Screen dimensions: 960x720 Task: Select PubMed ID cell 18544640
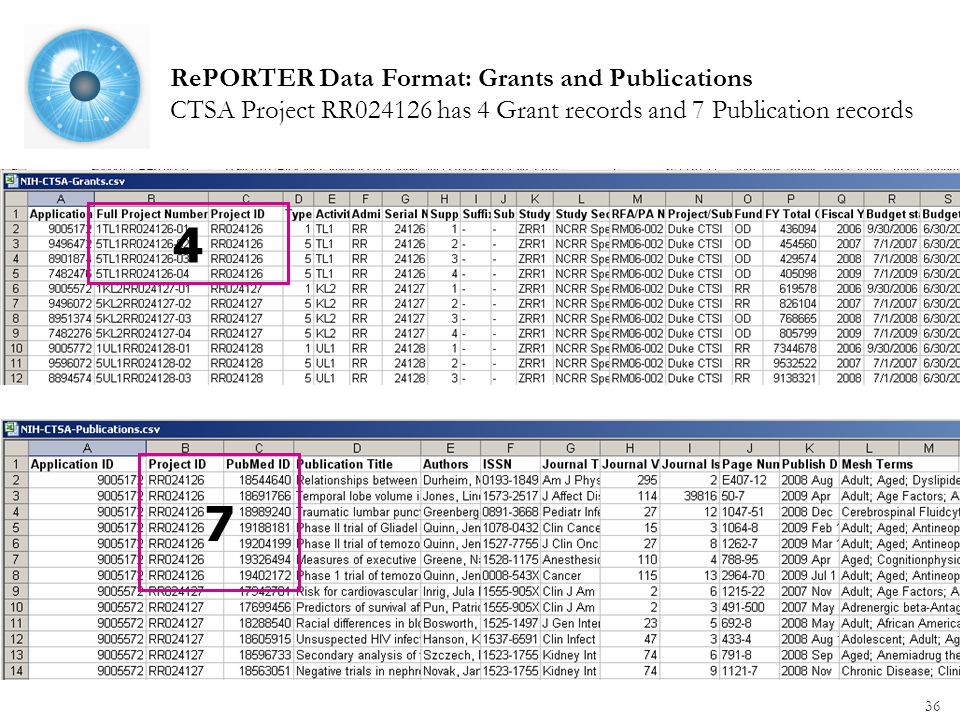tap(258, 480)
